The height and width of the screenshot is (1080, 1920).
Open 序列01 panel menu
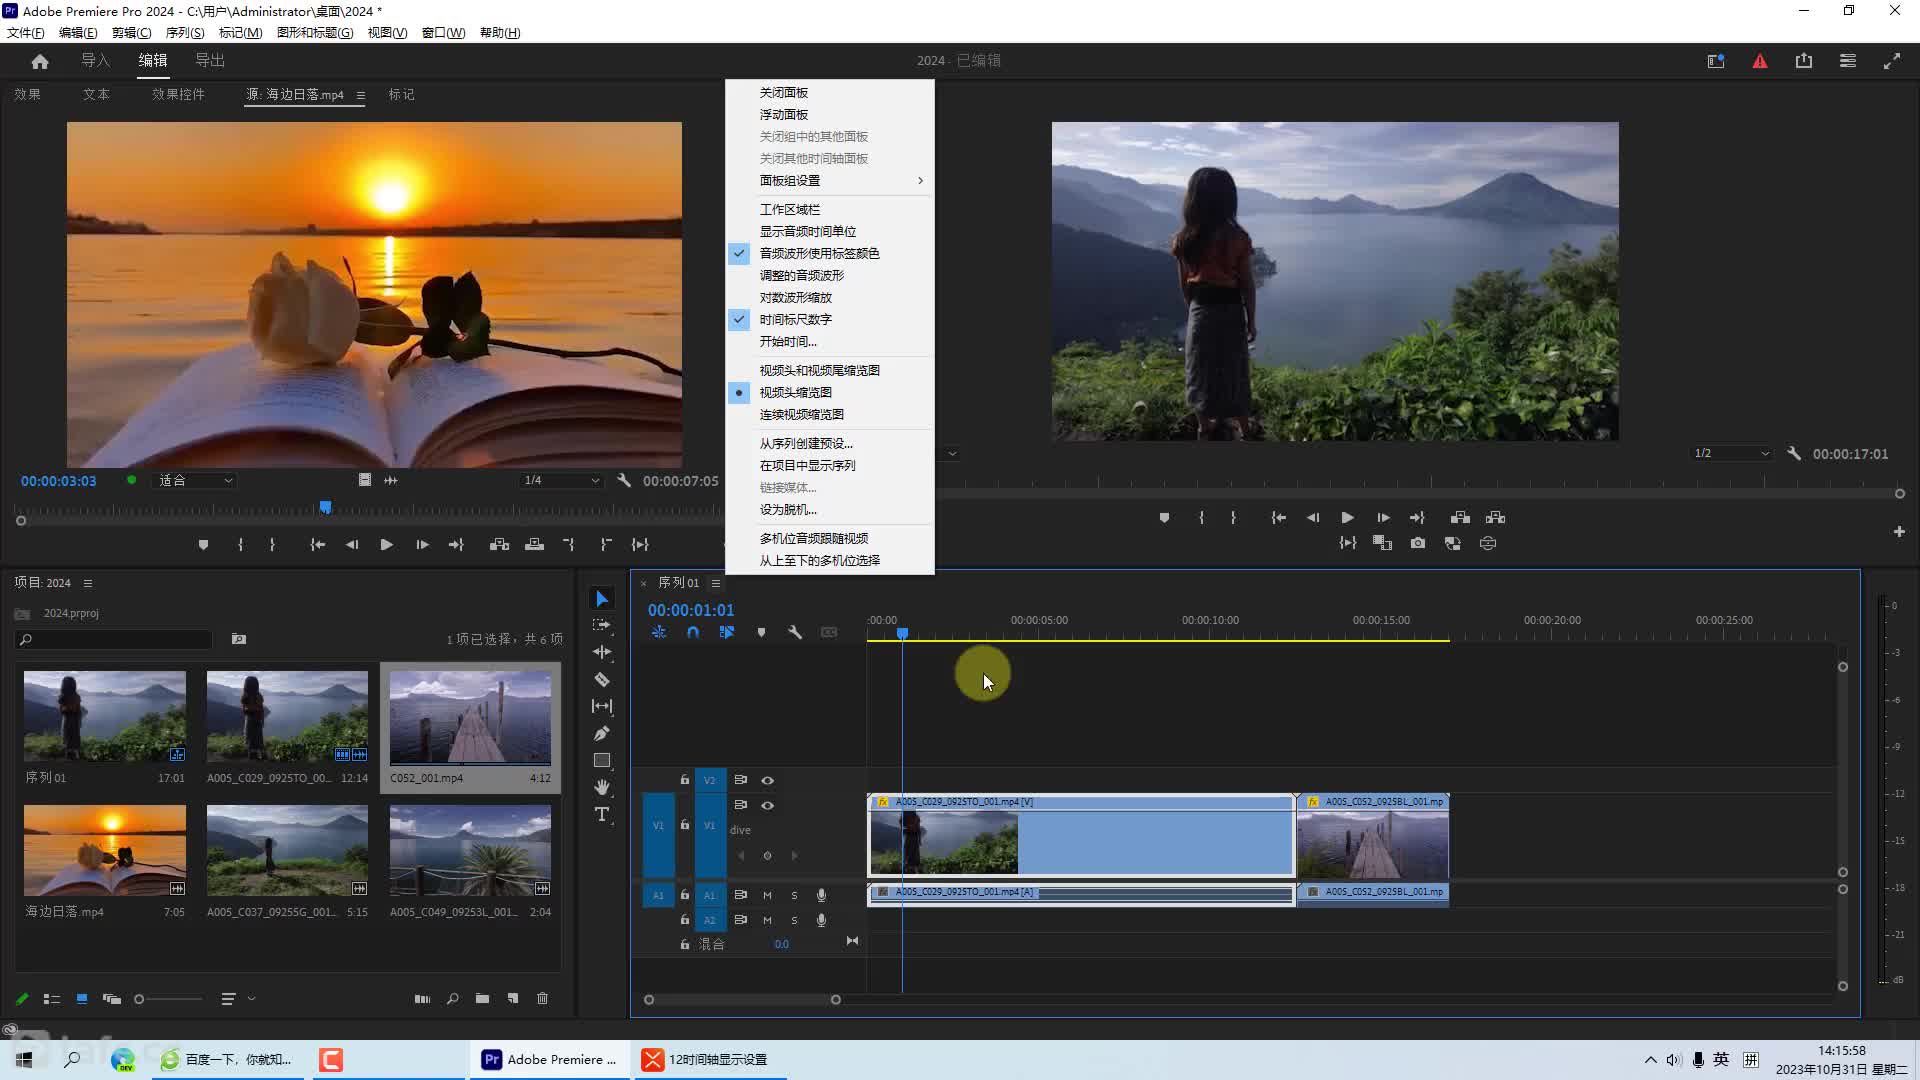click(x=715, y=583)
